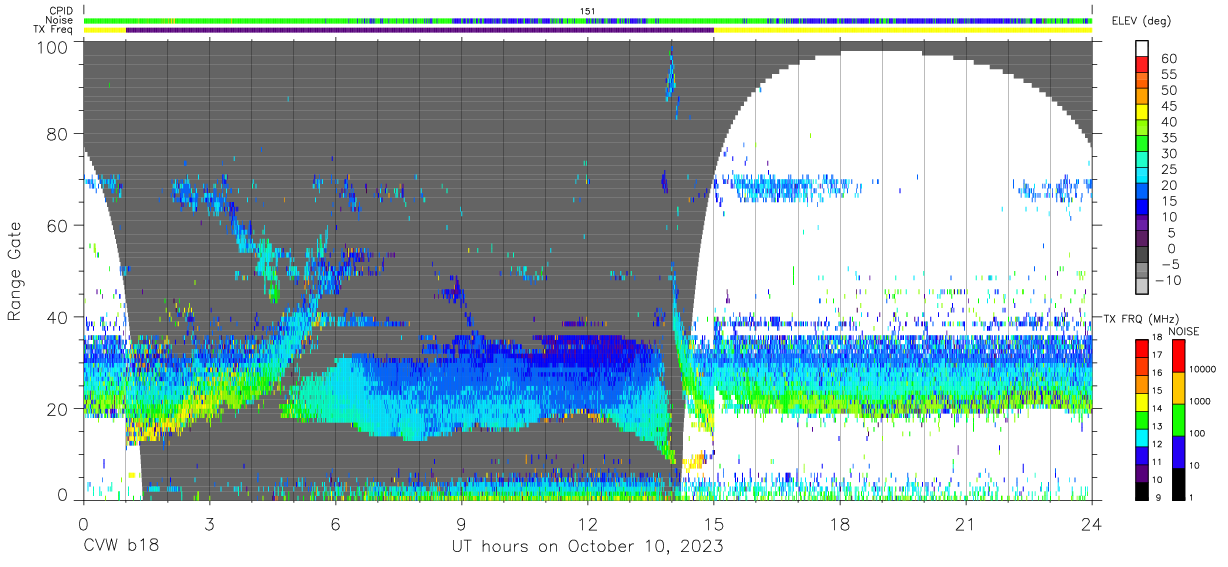Click the 'CVW b18' radar label

tap(120, 547)
